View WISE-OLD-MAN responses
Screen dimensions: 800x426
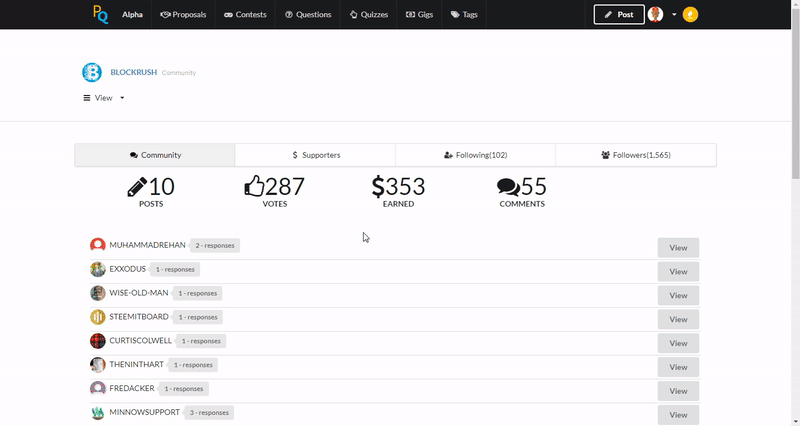pyautogui.click(x=678, y=296)
